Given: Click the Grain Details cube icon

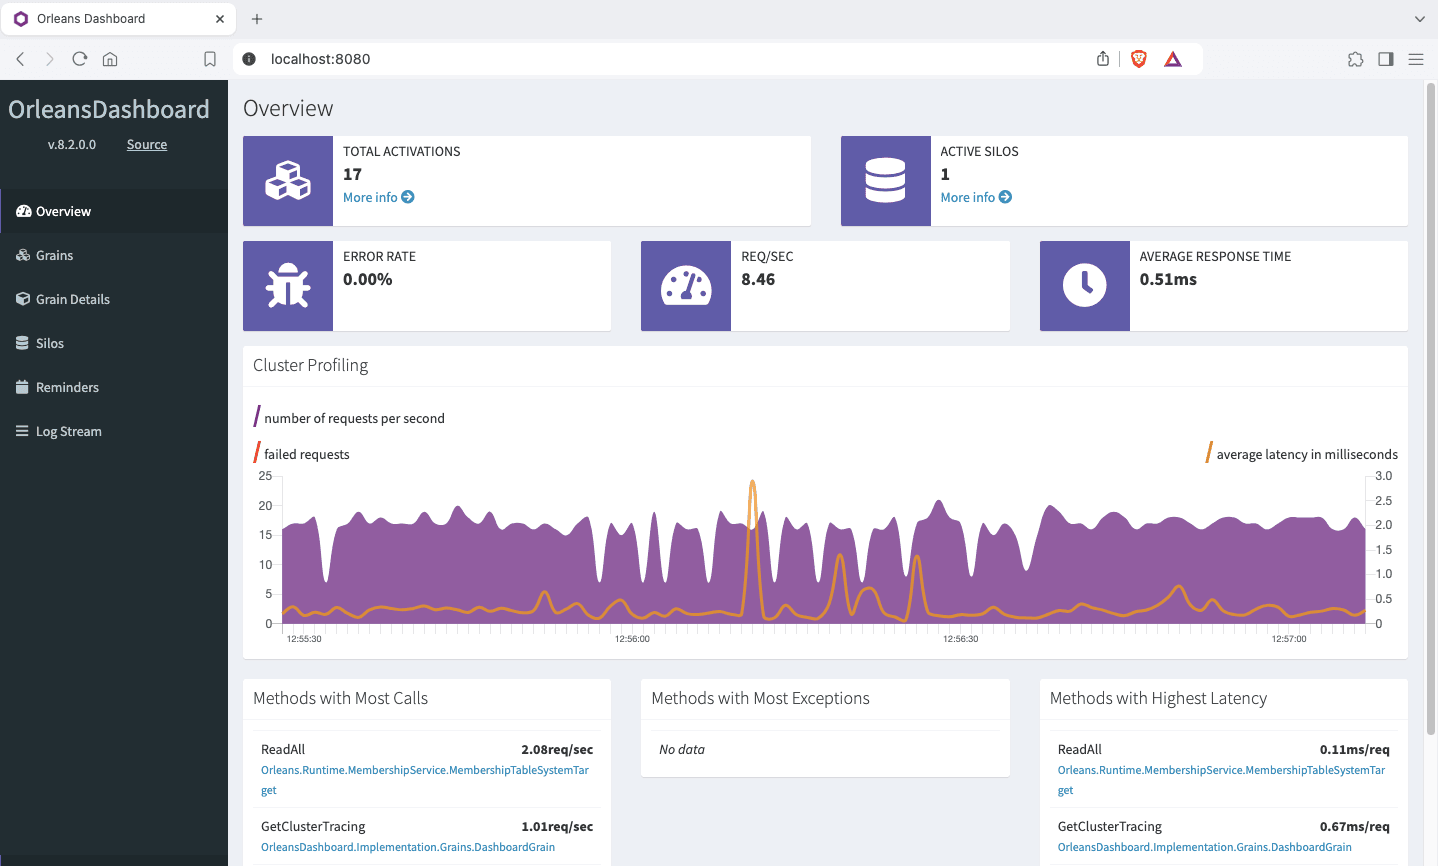Looking at the screenshot, I should (23, 299).
